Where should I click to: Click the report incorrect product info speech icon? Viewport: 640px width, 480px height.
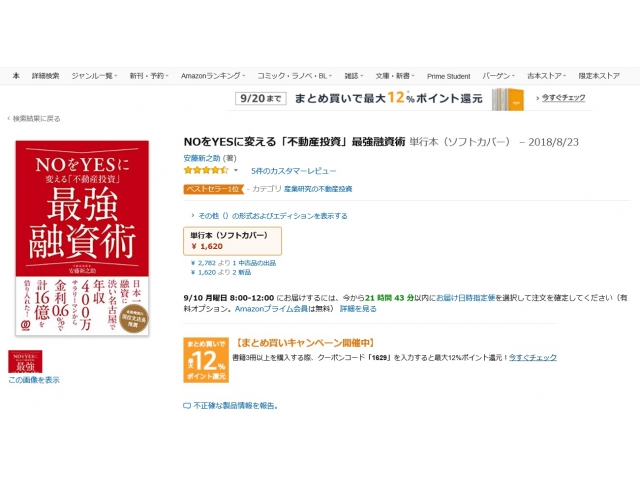click(187, 406)
